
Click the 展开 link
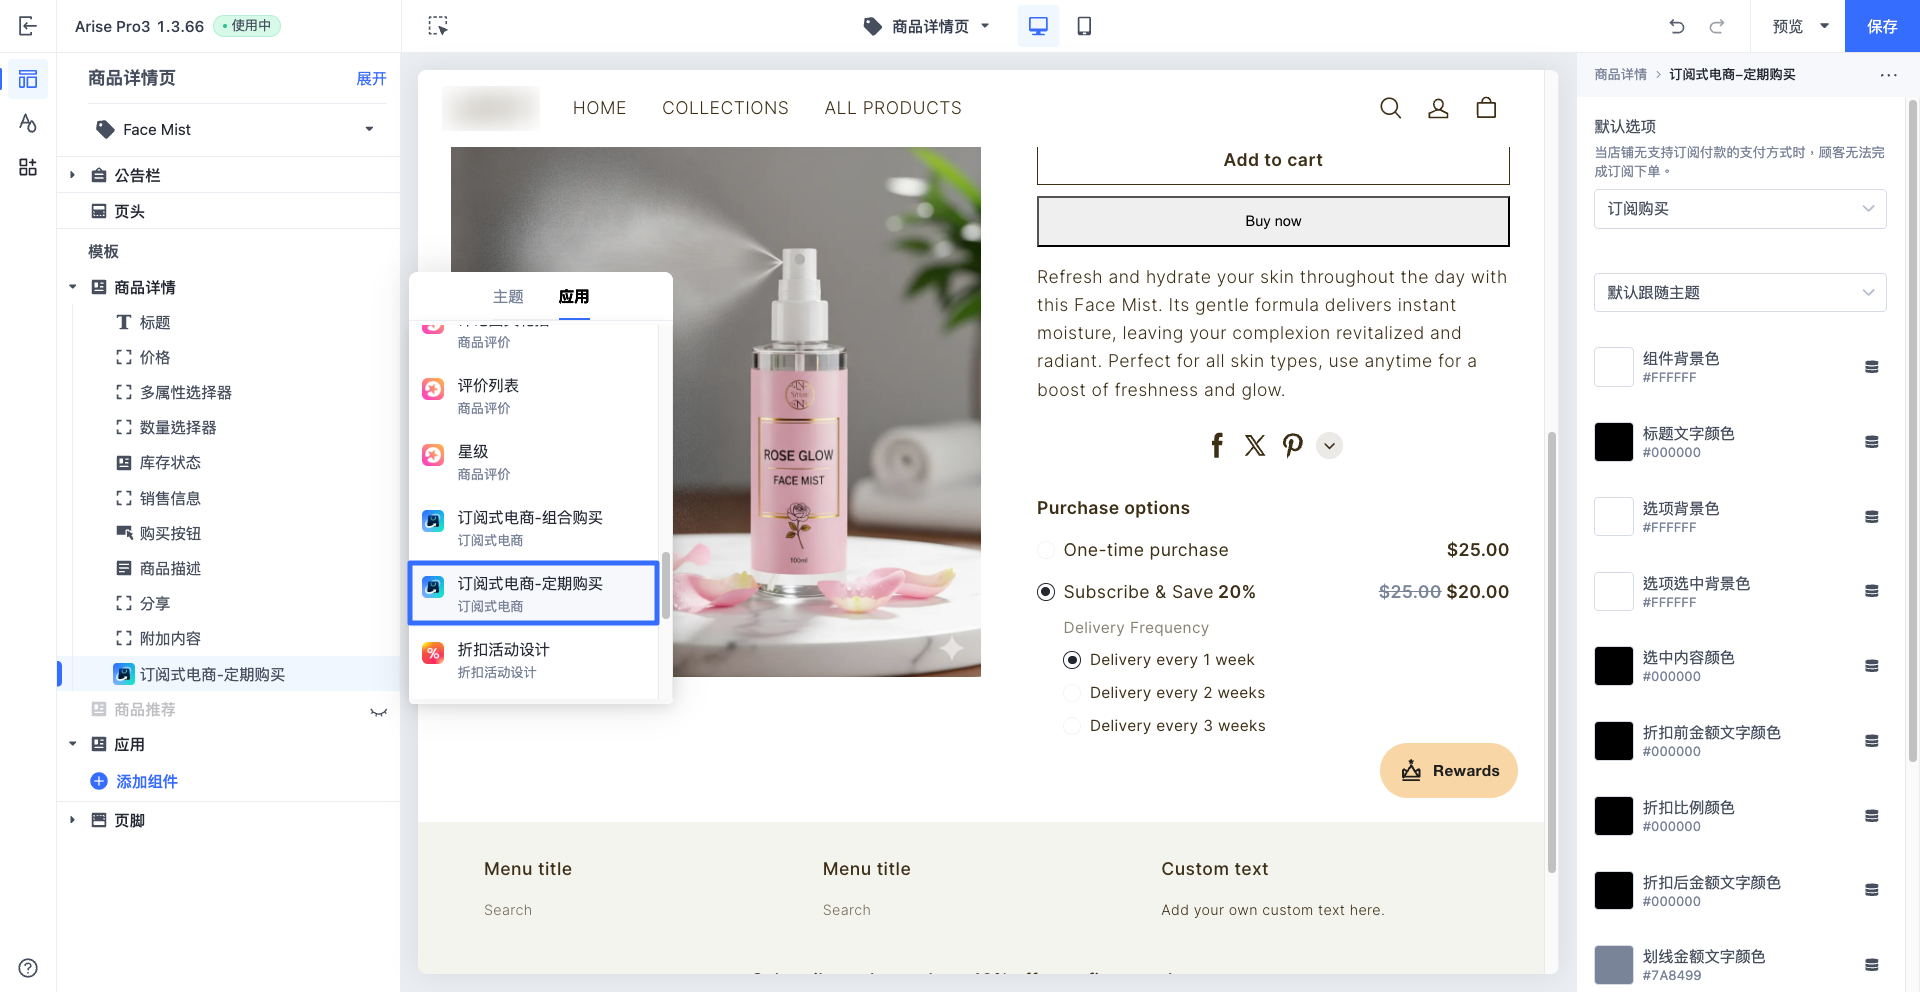point(371,79)
